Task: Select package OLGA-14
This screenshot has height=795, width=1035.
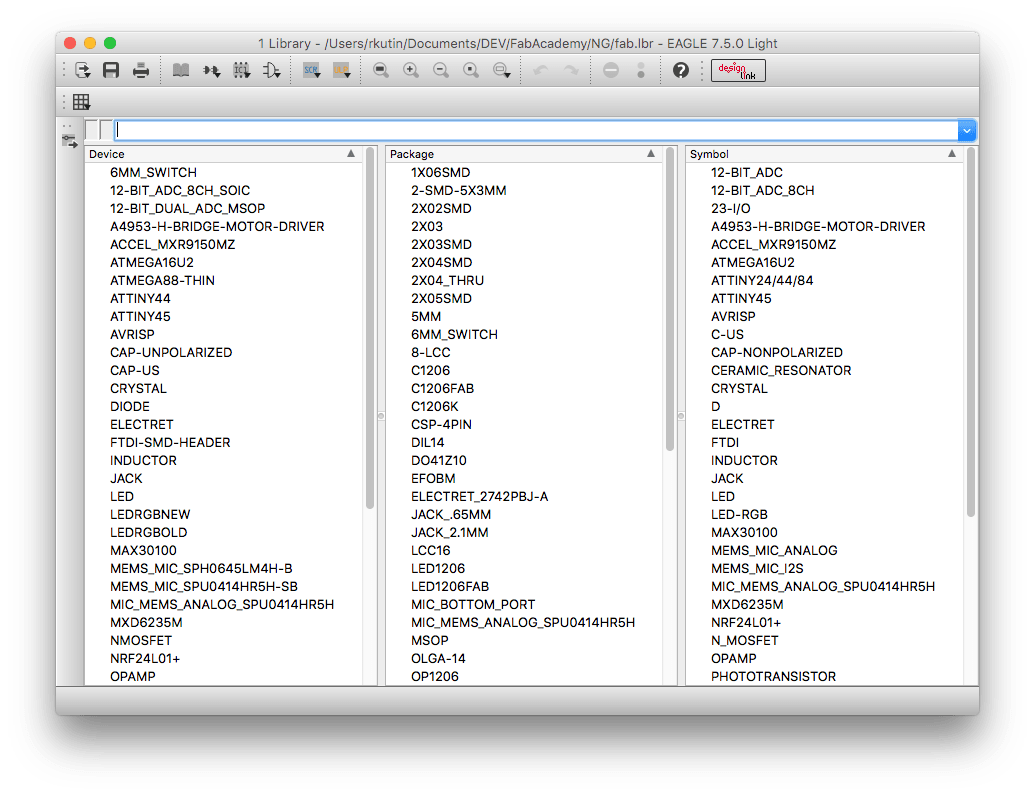Action: click(x=438, y=658)
